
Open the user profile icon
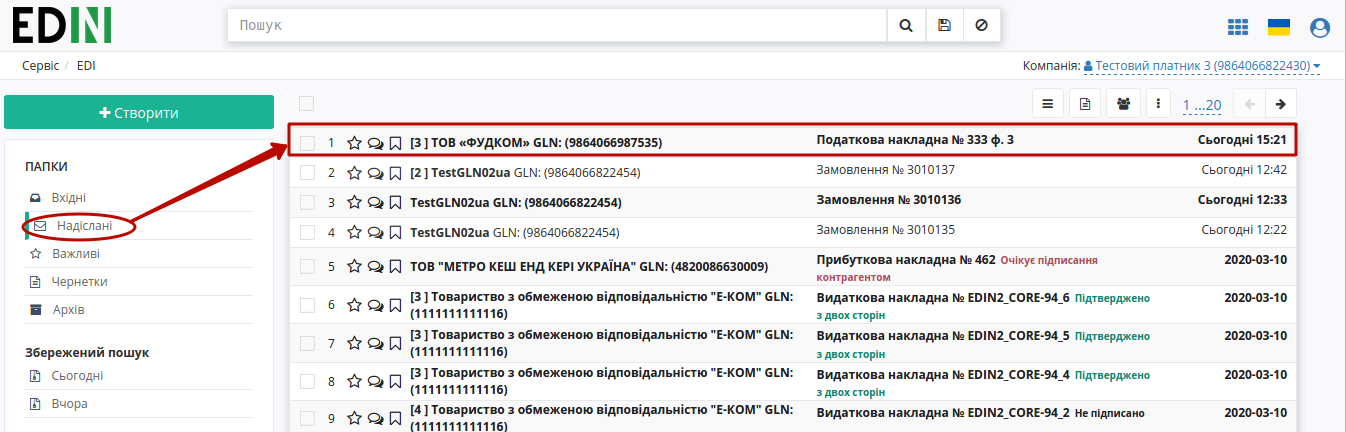point(1320,27)
